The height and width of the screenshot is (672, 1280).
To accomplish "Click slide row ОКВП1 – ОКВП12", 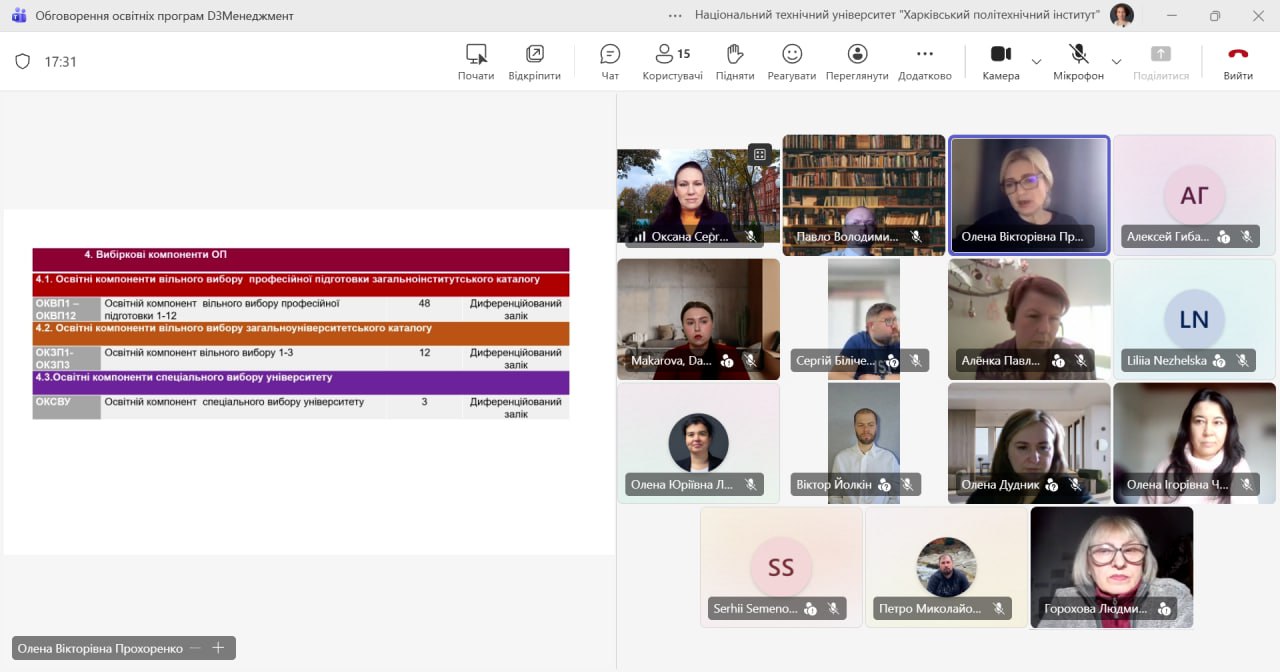I will click(x=301, y=309).
